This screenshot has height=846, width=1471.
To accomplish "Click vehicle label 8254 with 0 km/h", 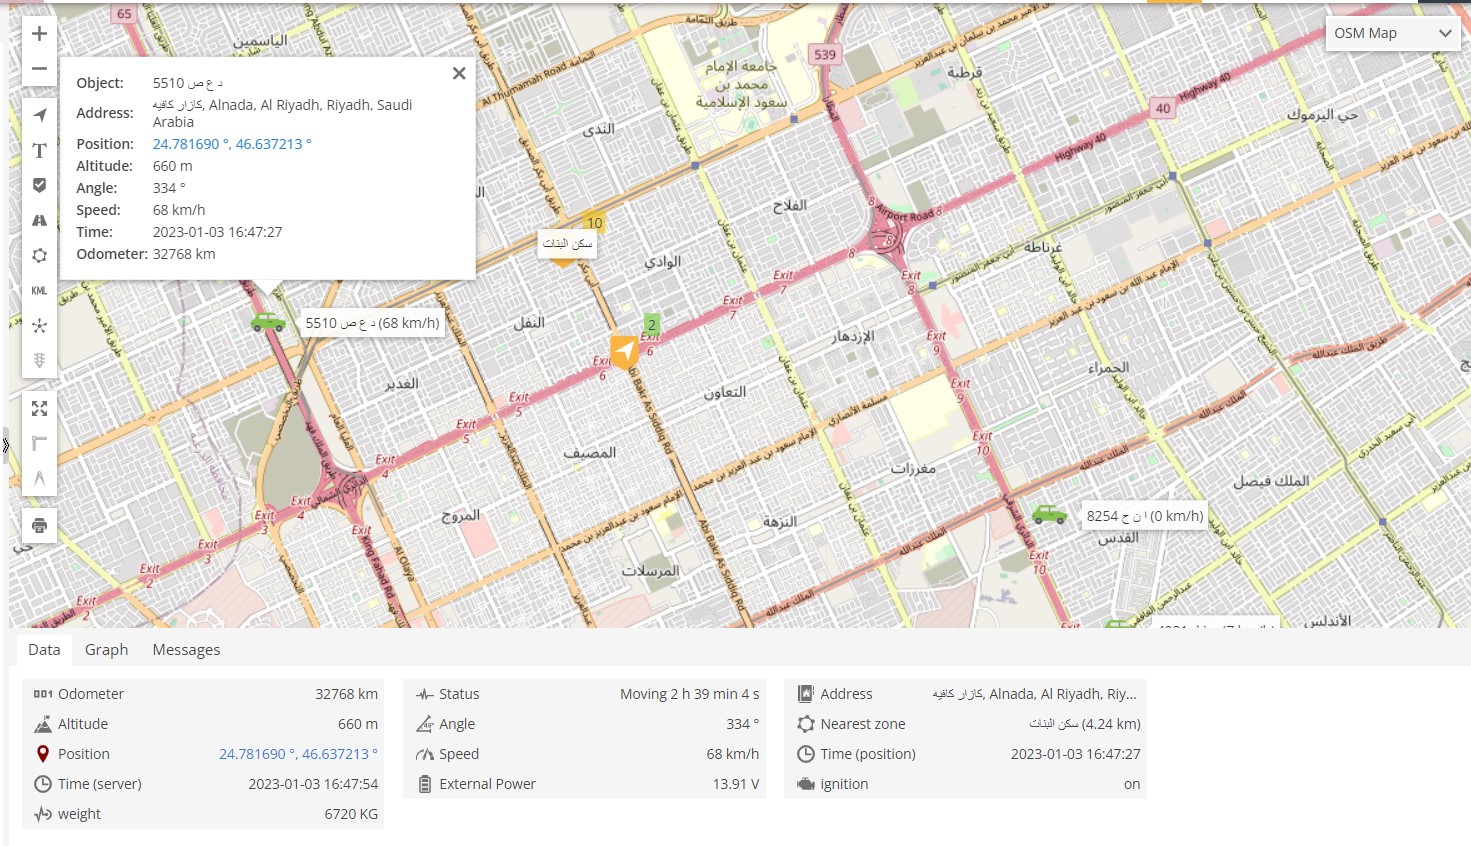I will tap(1145, 516).
